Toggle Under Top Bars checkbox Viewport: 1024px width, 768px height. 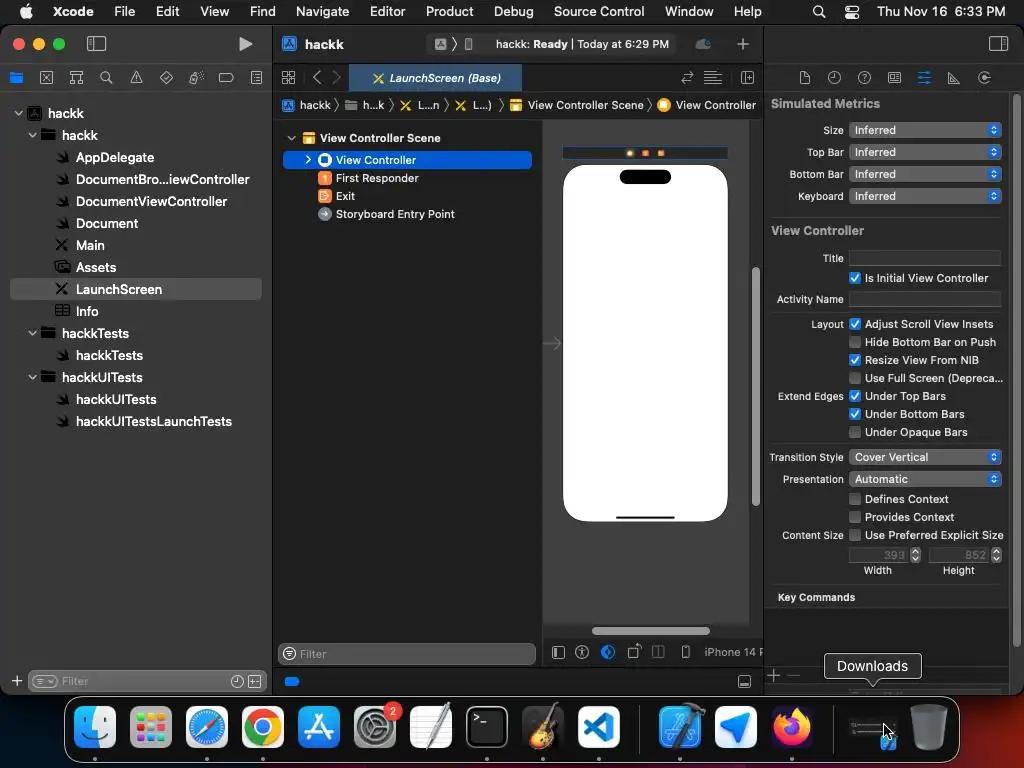(x=854, y=396)
